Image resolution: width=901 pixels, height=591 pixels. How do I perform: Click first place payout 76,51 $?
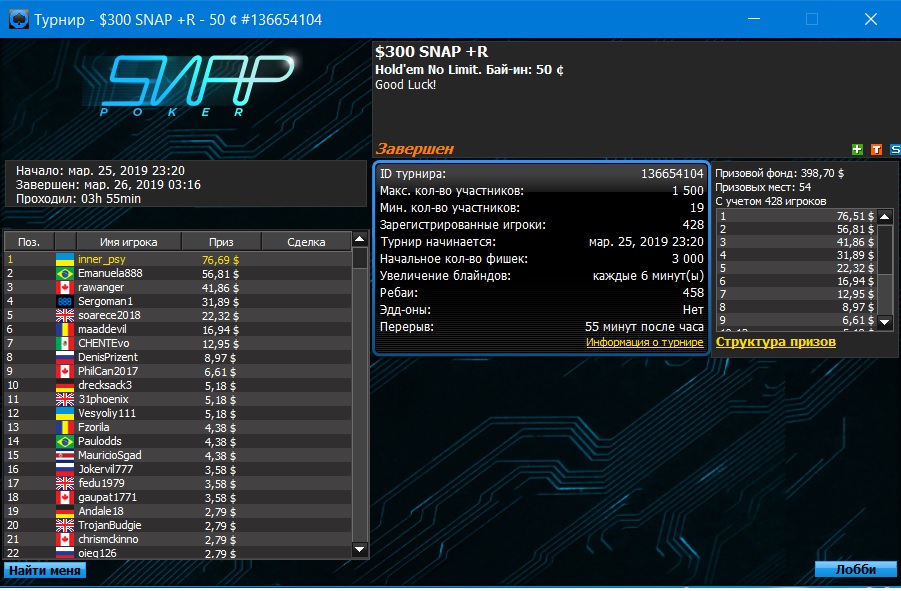(854, 217)
